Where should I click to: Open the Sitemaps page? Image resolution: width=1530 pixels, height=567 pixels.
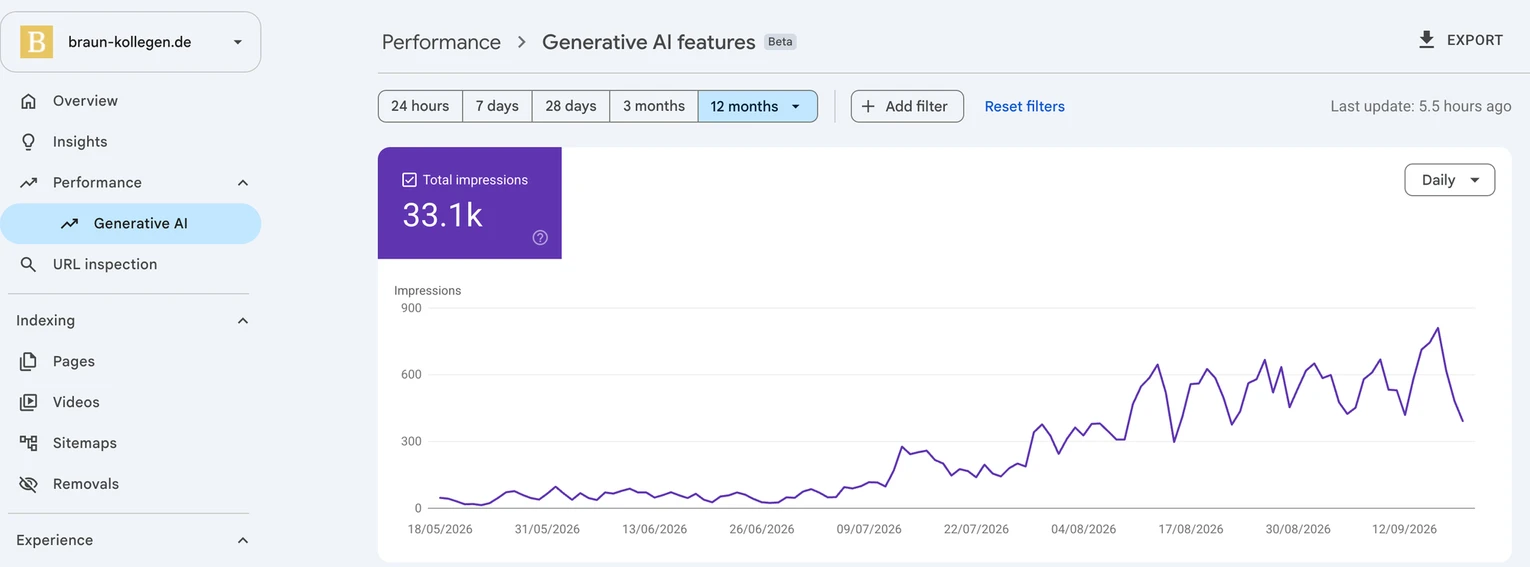(x=130, y=443)
